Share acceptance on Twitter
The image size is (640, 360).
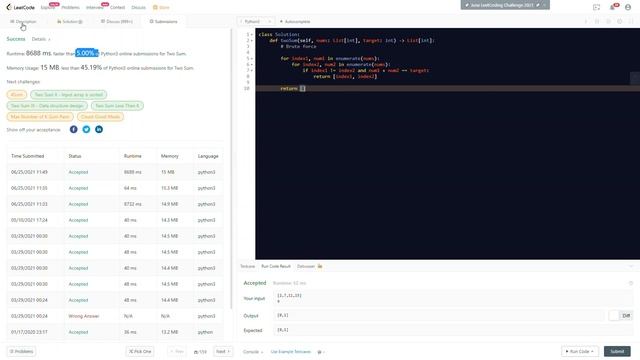(x=86, y=129)
